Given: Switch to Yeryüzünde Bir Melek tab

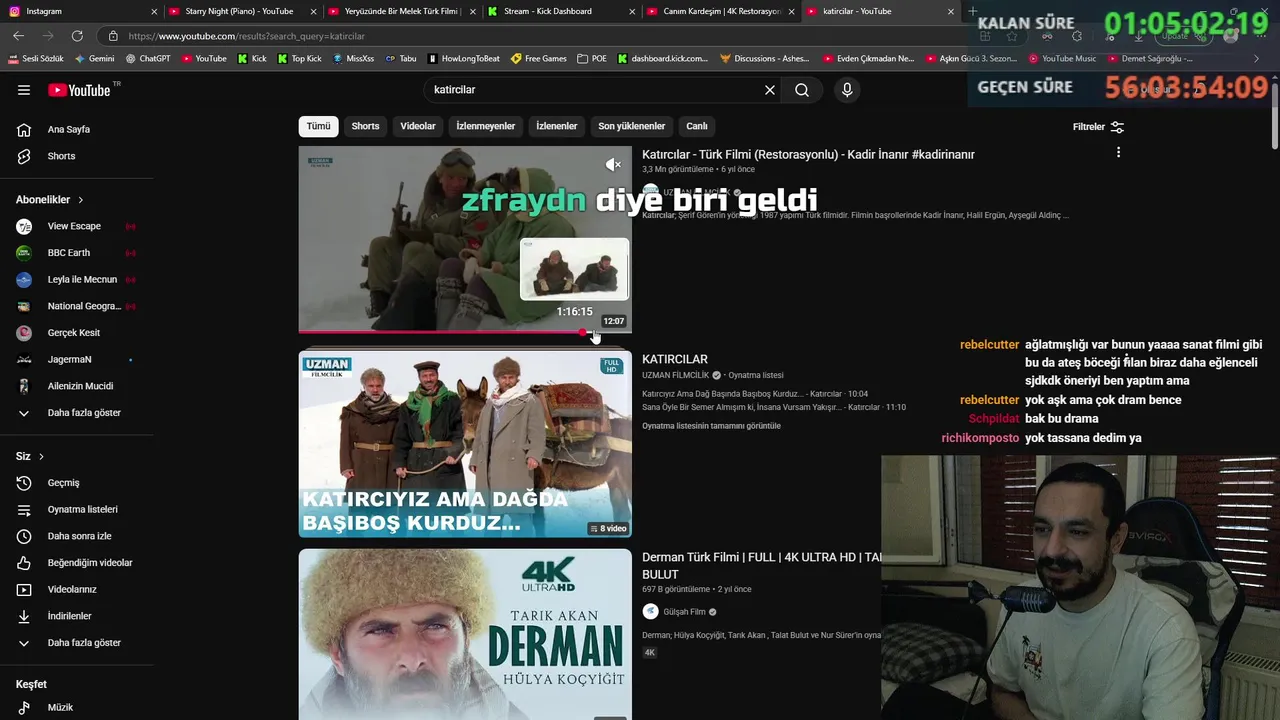Looking at the screenshot, I should pyautogui.click(x=400, y=11).
